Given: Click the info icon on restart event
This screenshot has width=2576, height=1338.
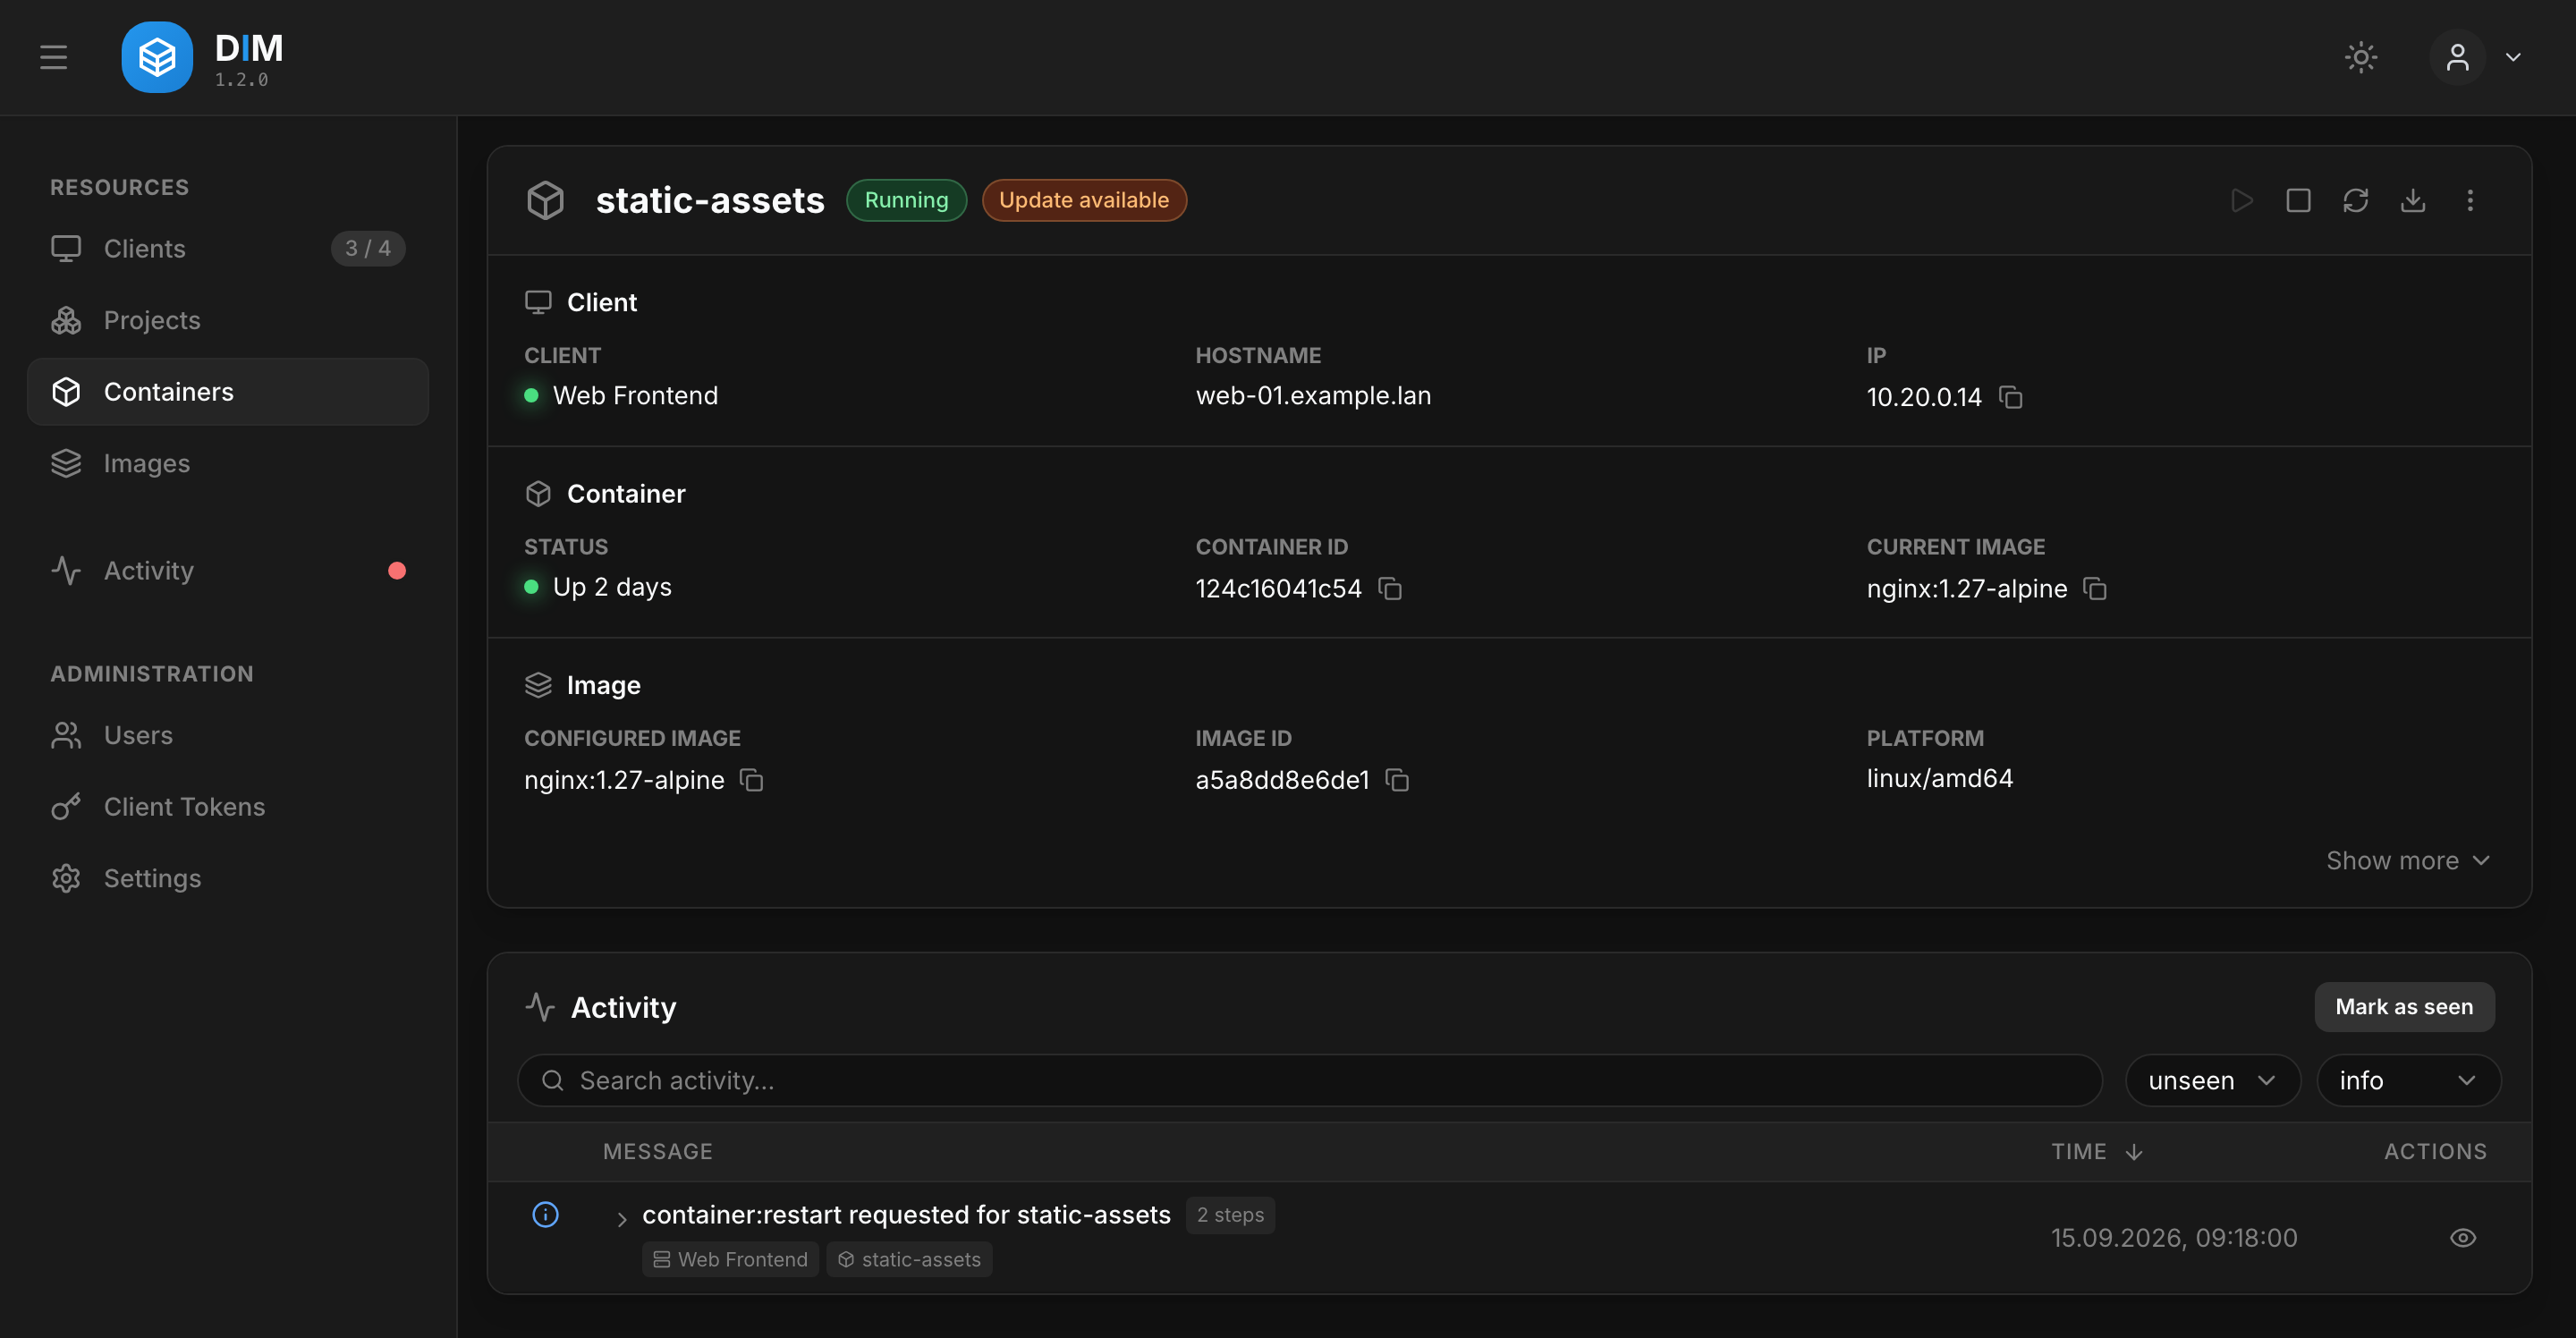Looking at the screenshot, I should [x=545, y=1214].
